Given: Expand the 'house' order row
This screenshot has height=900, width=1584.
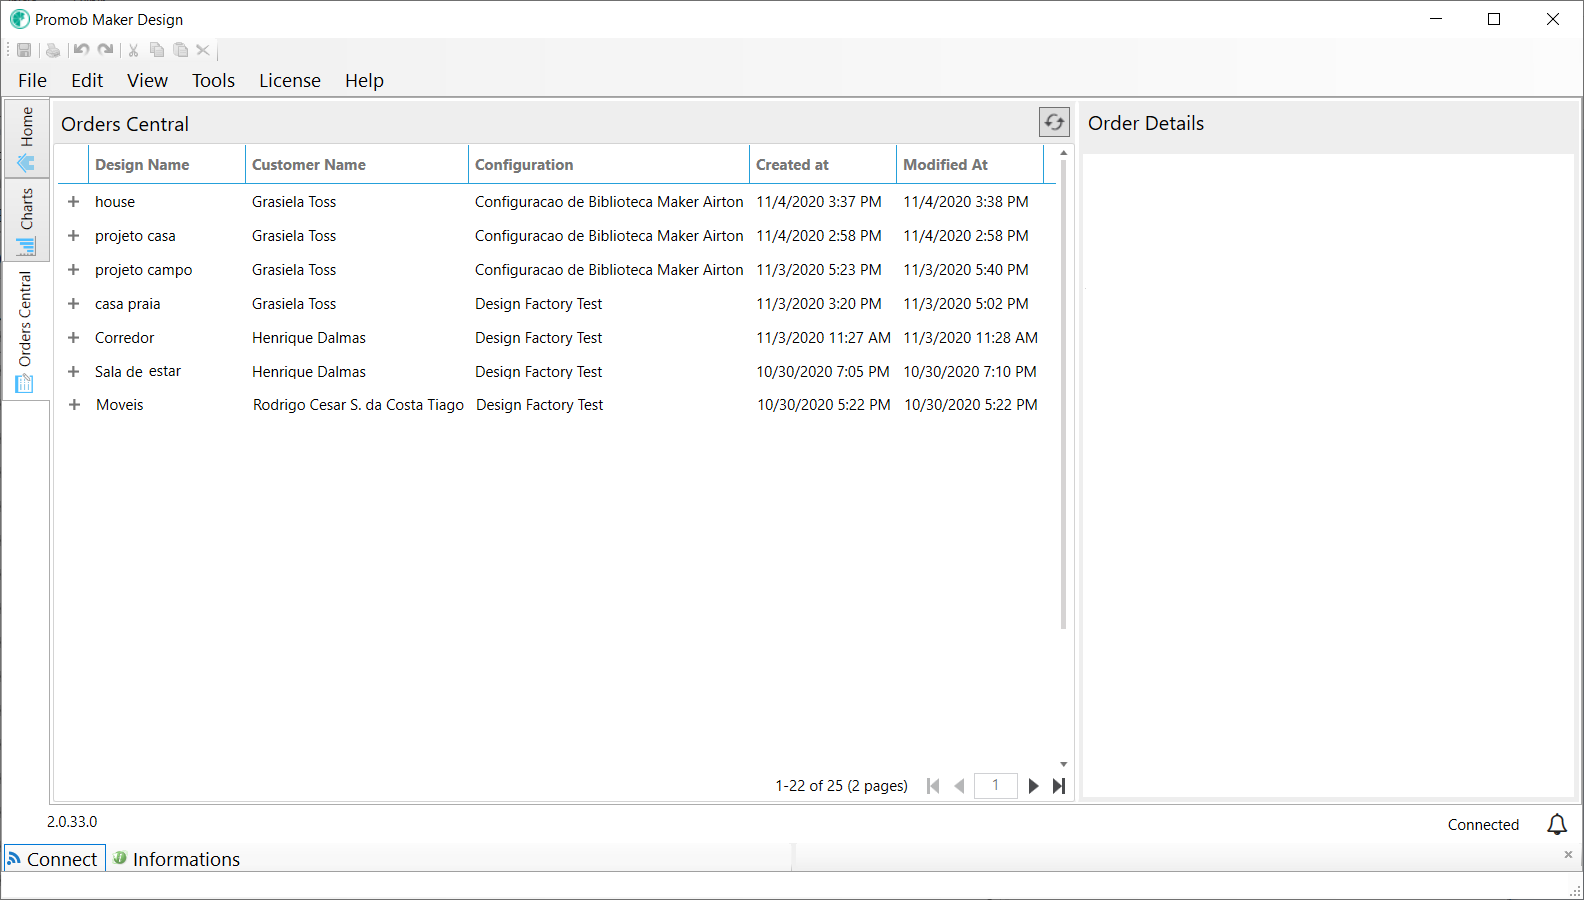Looking at the screenshot, I should [73, 202].
